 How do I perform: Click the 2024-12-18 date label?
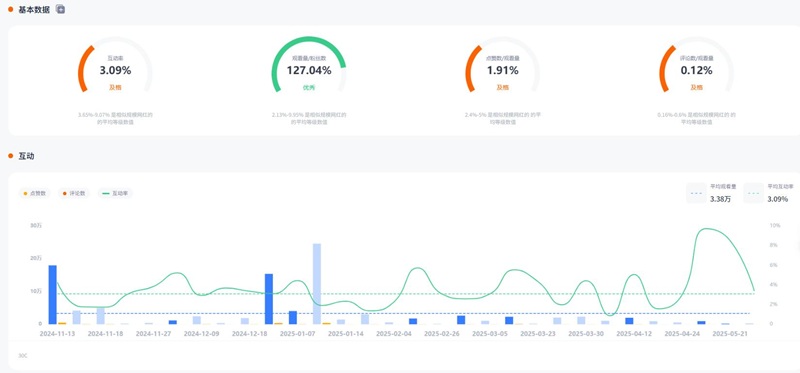click(x=249, y=334)
